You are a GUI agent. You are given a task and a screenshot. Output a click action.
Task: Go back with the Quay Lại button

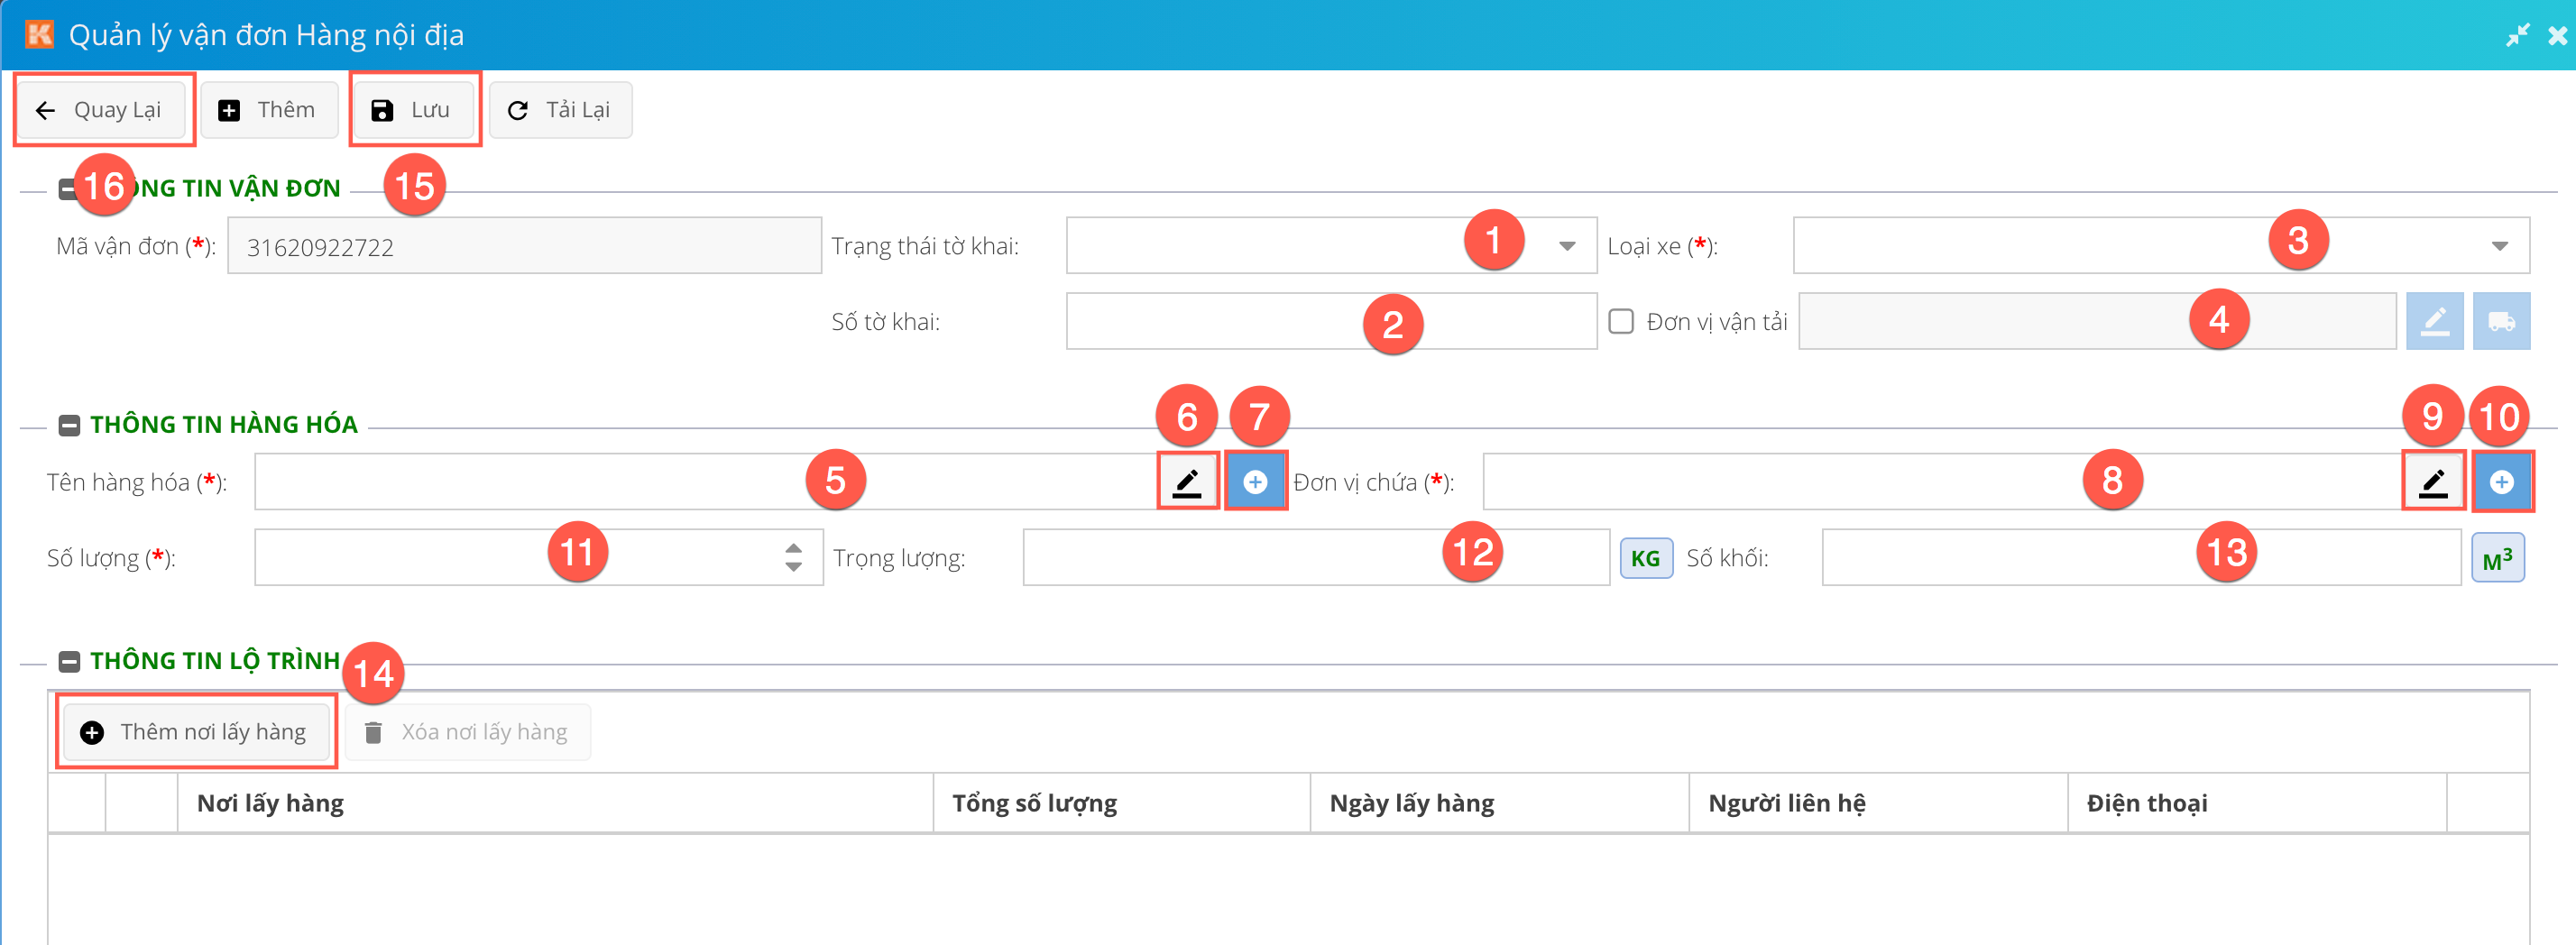(x=102, y=110)
